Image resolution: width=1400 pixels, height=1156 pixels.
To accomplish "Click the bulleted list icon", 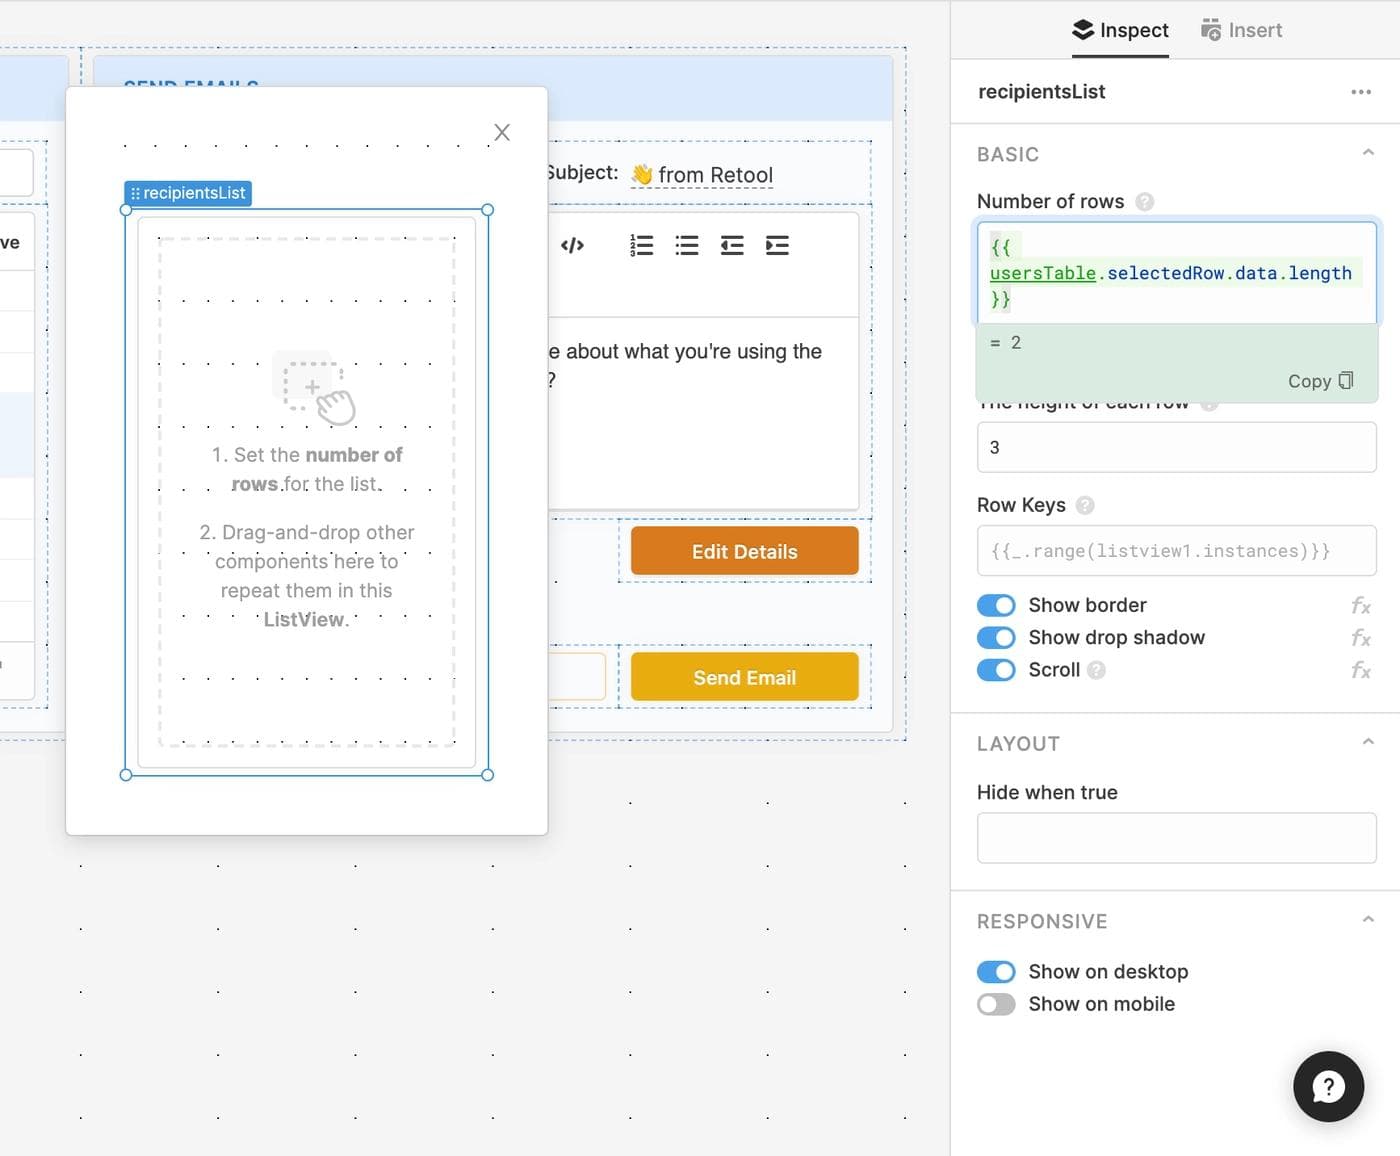I will point(687,245).
